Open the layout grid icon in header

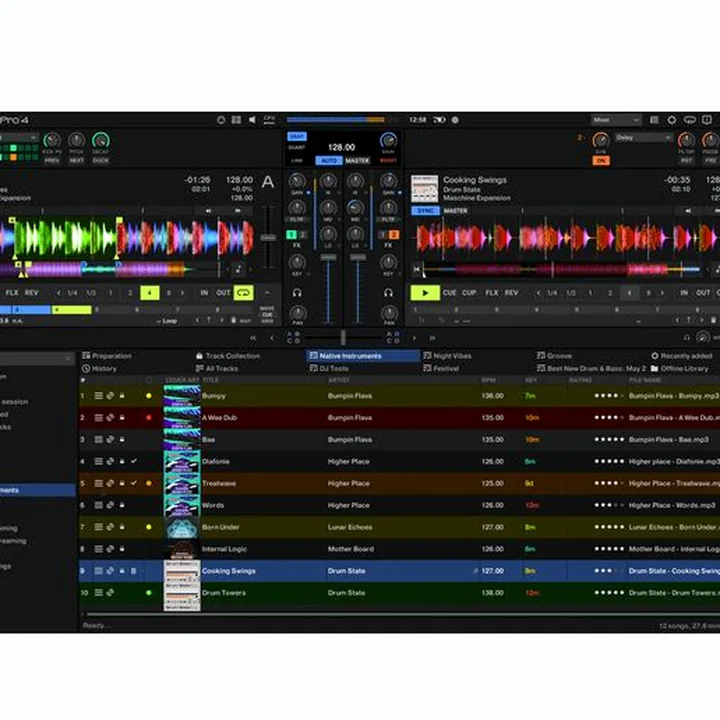236,120
